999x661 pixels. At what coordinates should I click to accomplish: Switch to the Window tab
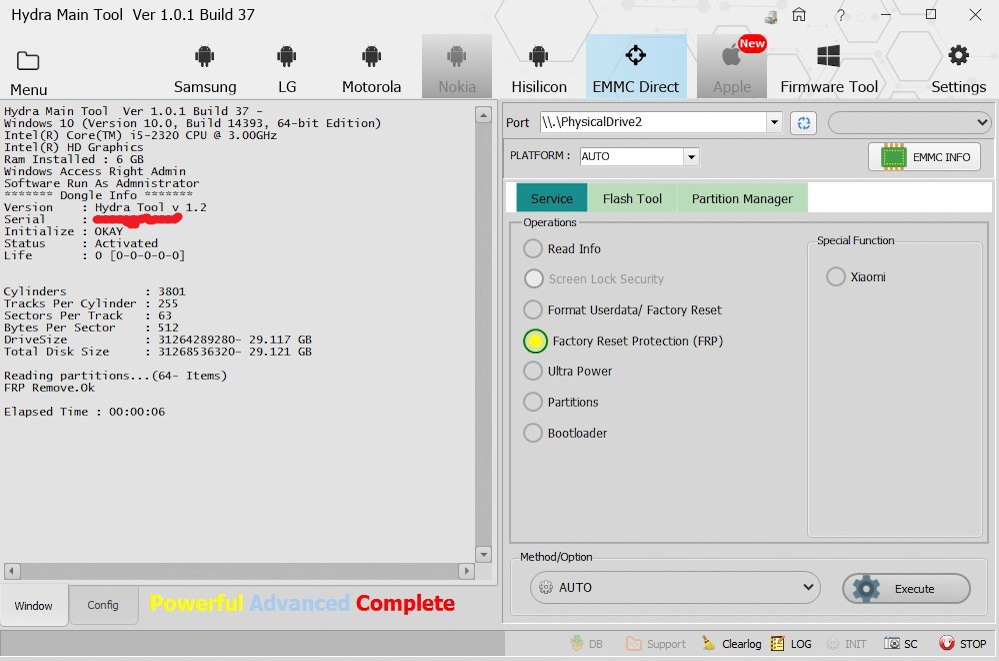pos(34,606)
